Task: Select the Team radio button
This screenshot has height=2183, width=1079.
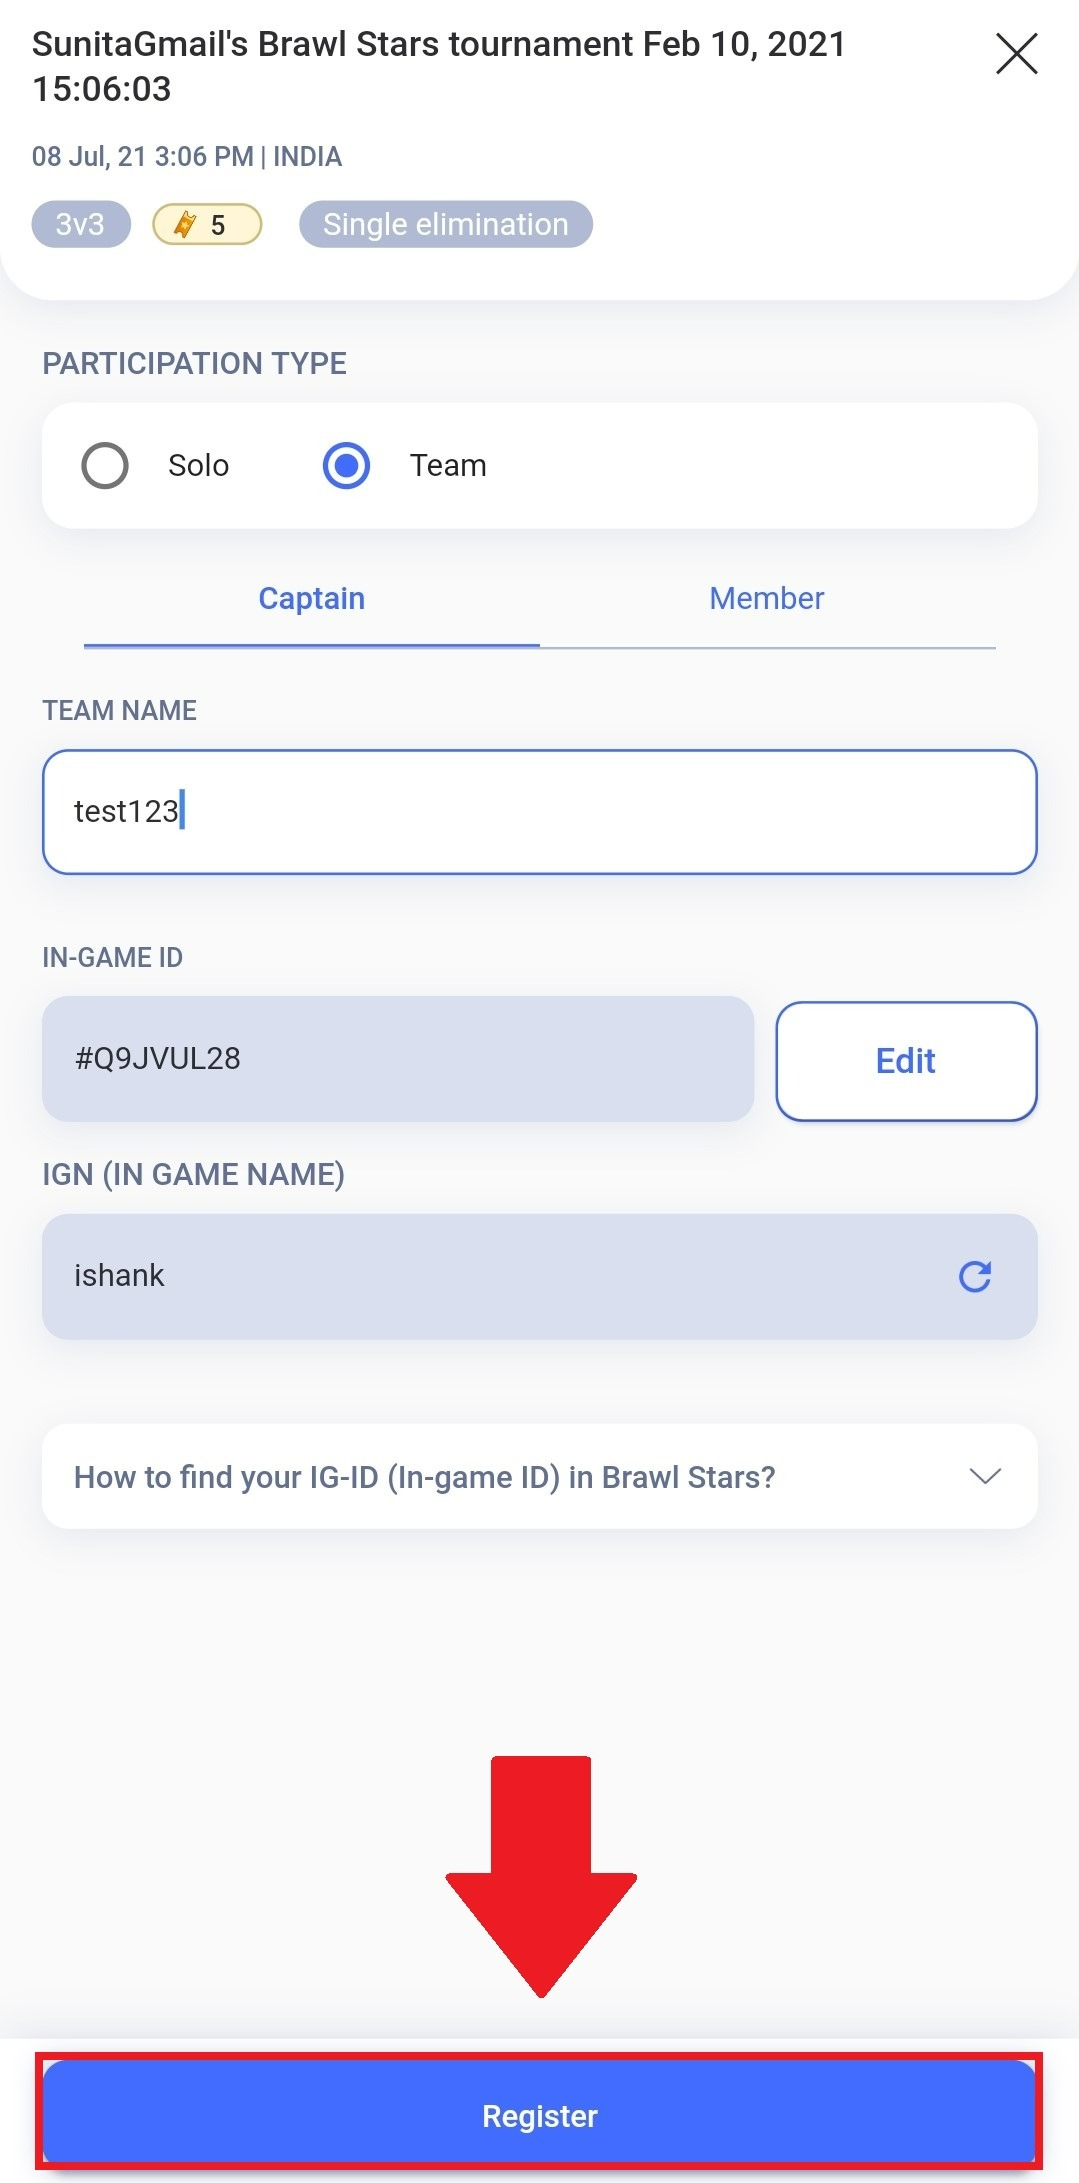Action: coord(346,465)
